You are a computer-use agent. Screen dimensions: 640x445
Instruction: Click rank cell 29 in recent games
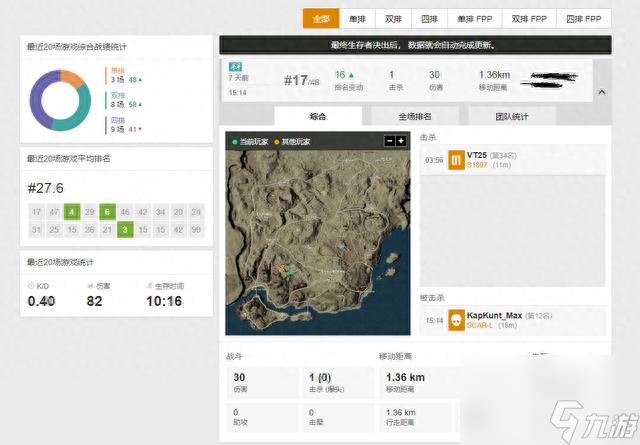(90, 212)
